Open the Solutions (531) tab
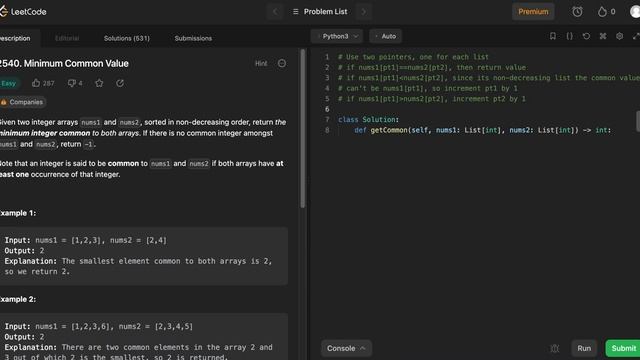Viewport: 640px width, 360px height. tap(127, 38)
